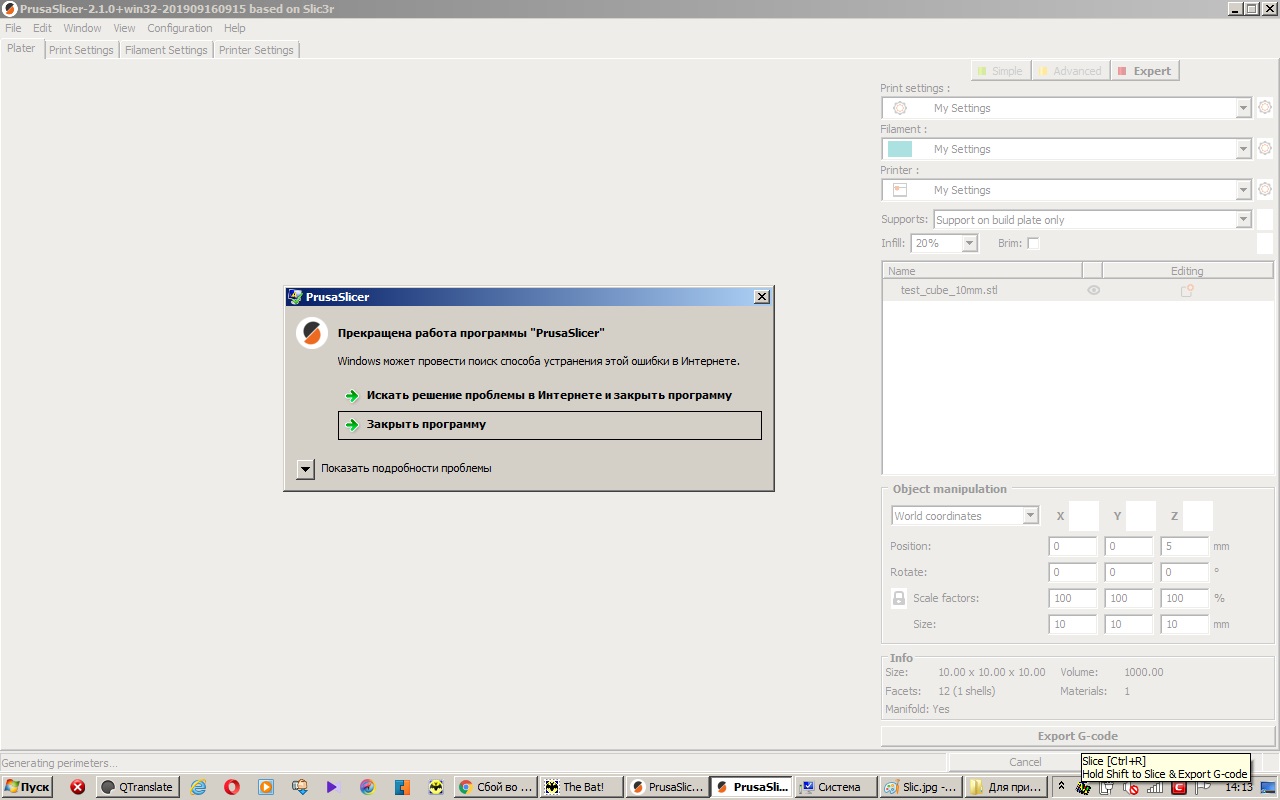Click the Filament settings gear icon

[1265, 149]
